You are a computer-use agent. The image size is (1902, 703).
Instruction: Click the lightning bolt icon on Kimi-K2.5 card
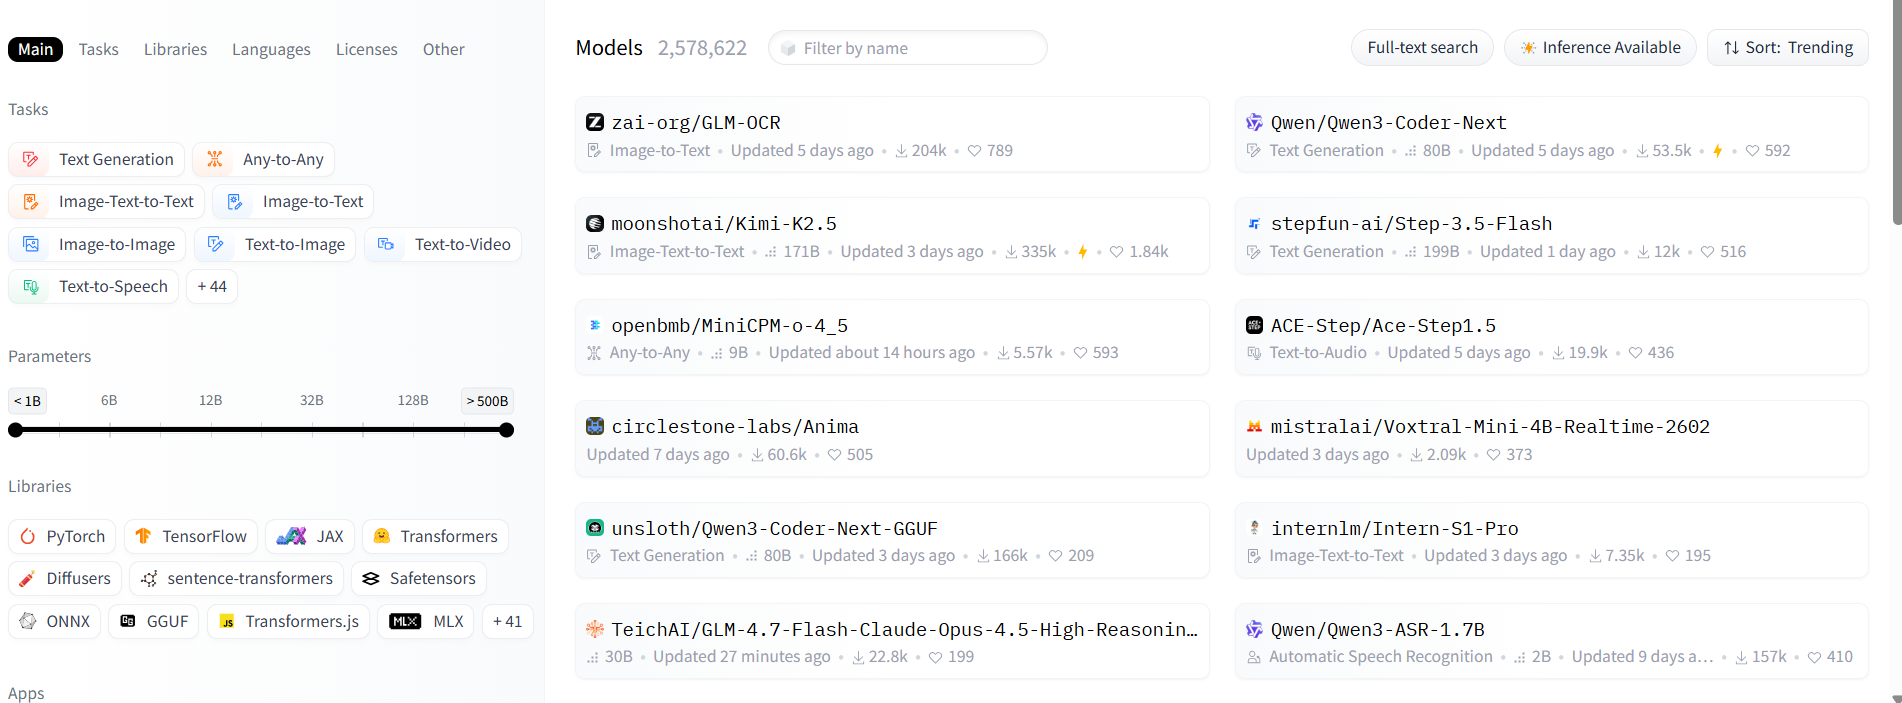coord(1082,252)
